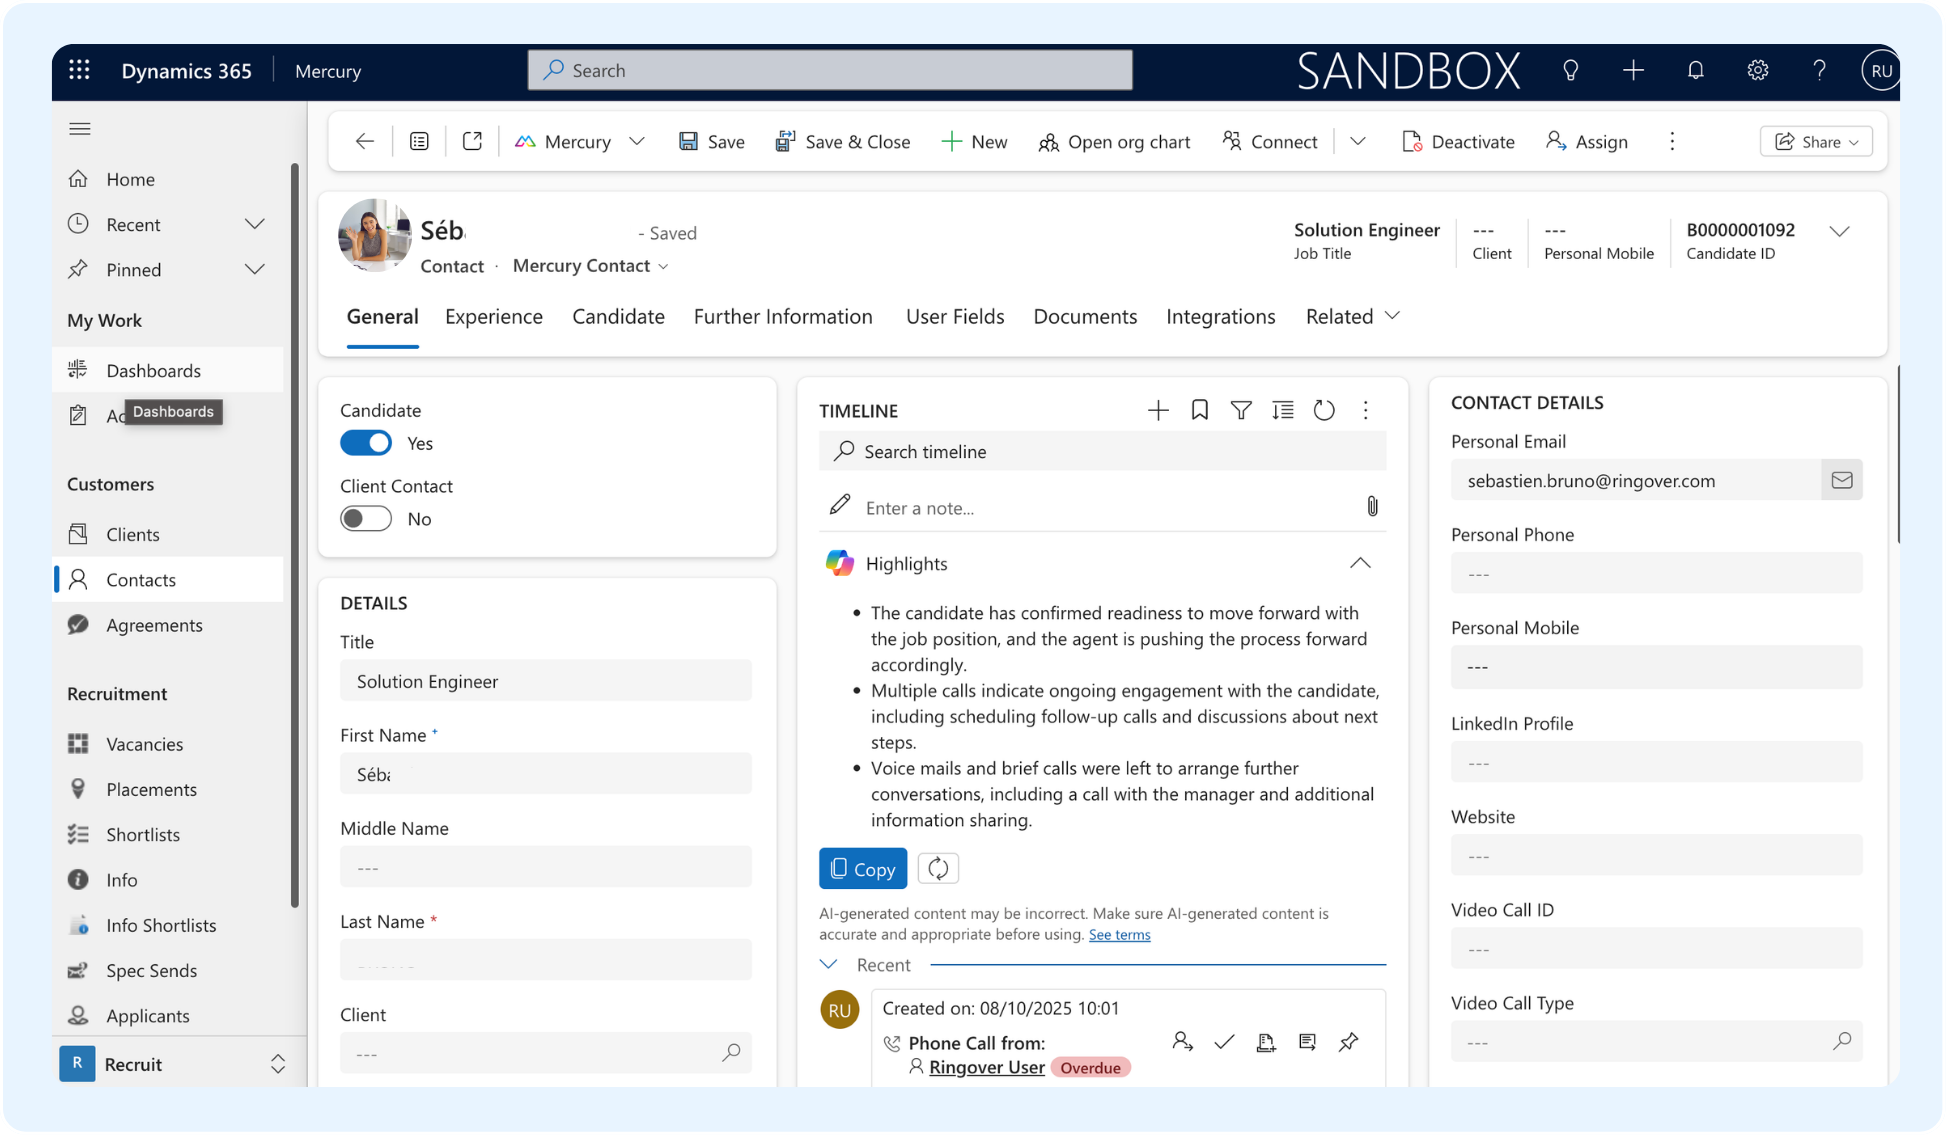Click the Video Call Type lookup icon
Viewport: 1946px width, 1135px height.
tap(1842, 1041)
